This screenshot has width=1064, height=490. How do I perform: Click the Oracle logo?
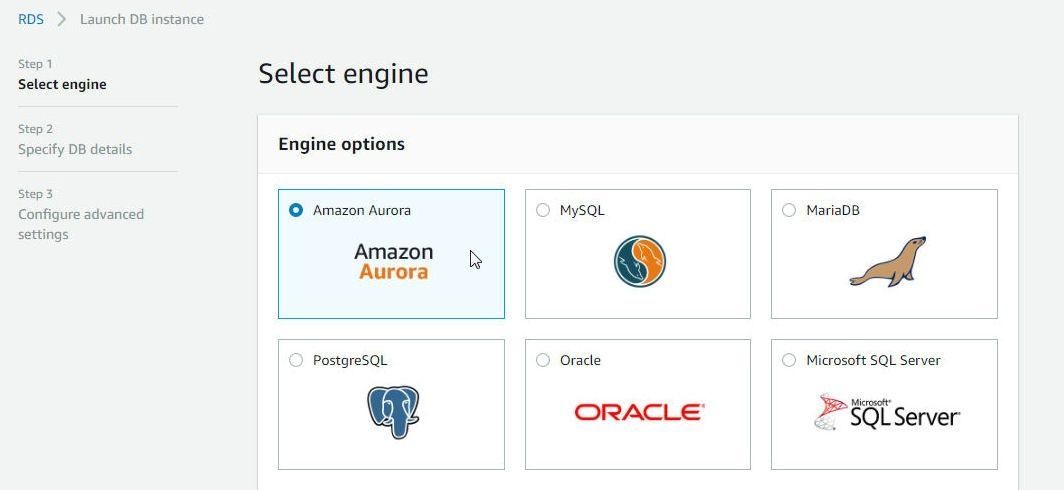(x=639, y=412)
